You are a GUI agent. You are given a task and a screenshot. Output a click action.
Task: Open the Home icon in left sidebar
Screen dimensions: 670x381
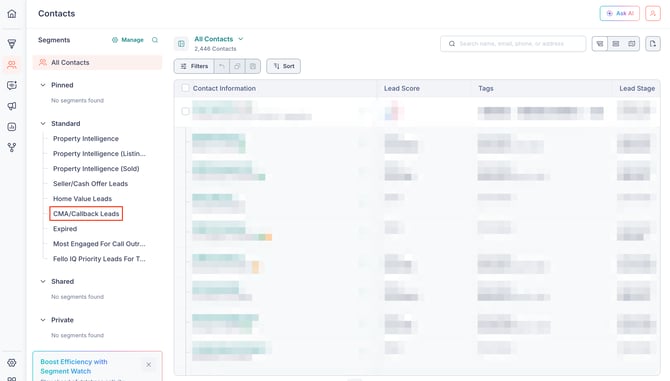point(12,14)
